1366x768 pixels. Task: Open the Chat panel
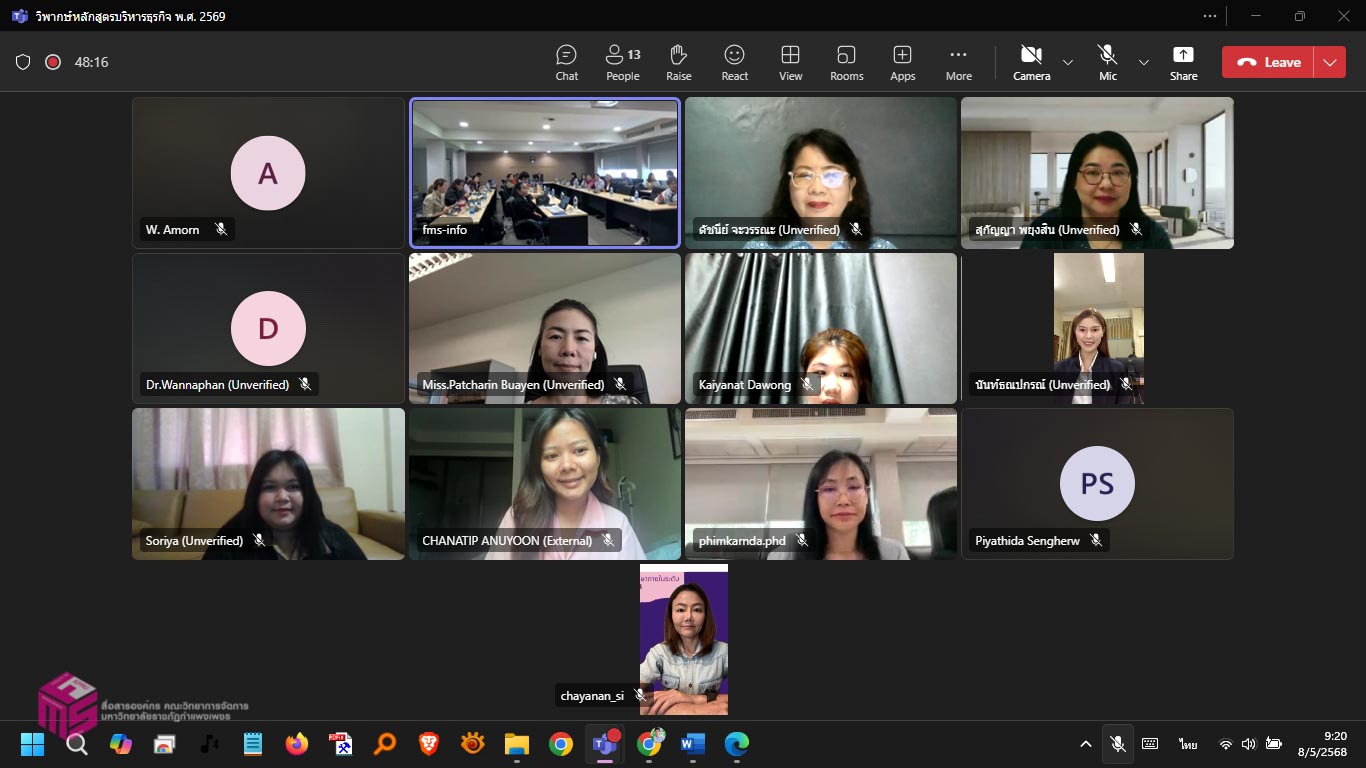(566, 62)
